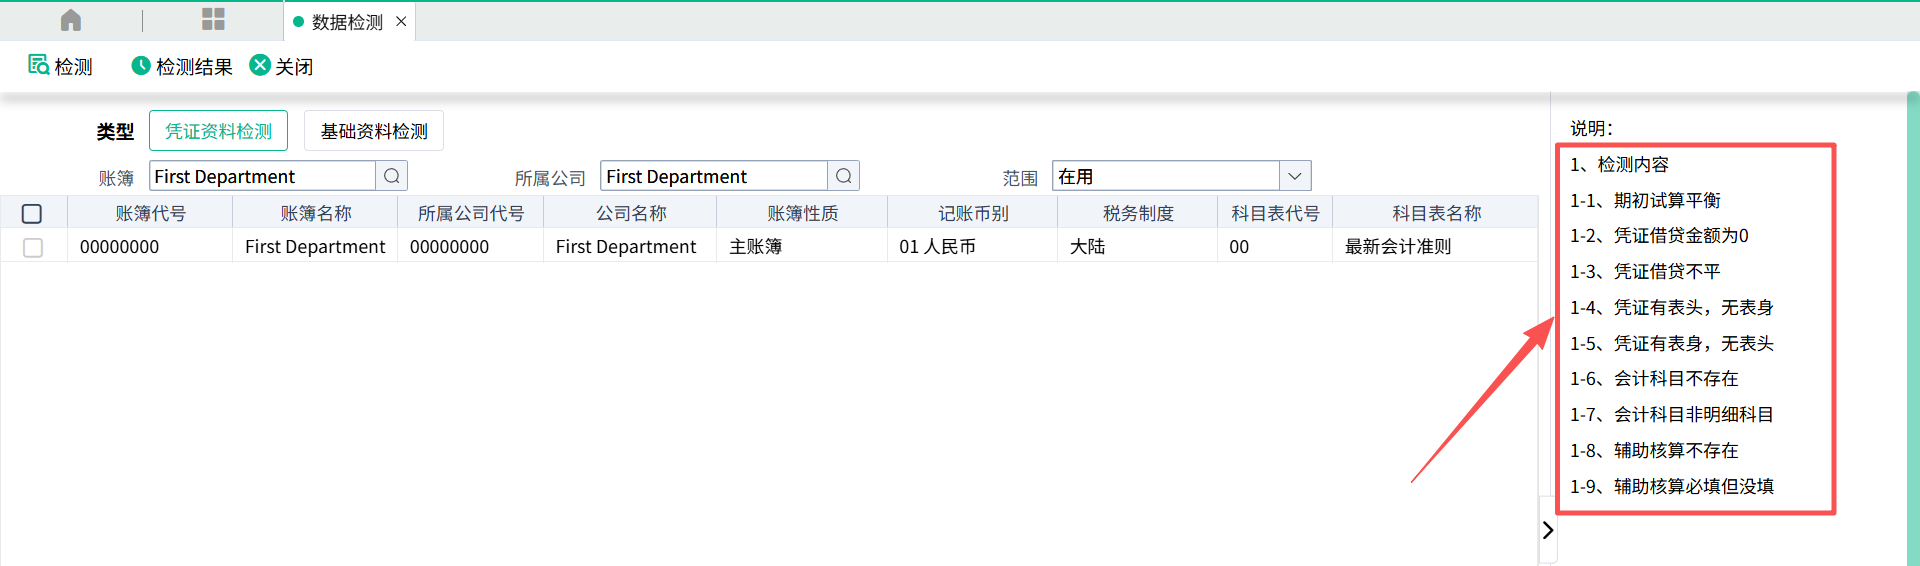Click search icon in 账簿 field
Viewport: 1920px width, 566px height.
click(392, 176)
